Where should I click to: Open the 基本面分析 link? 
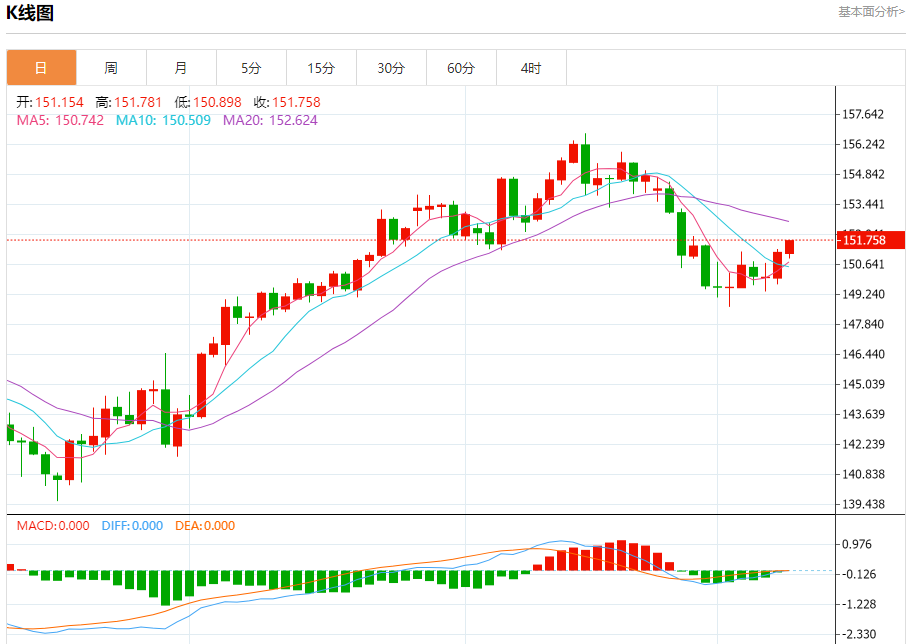(870, 12)
